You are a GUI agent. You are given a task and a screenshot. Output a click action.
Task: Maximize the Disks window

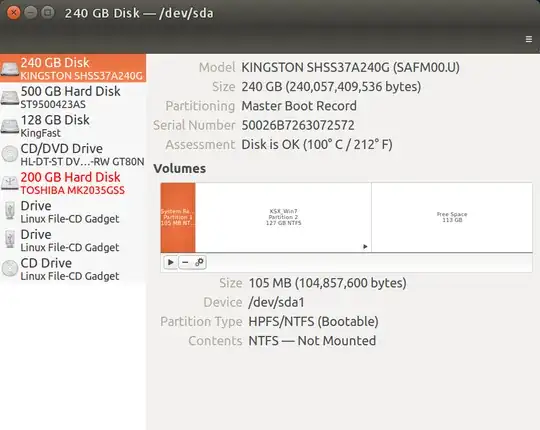[x=48, y=13]
